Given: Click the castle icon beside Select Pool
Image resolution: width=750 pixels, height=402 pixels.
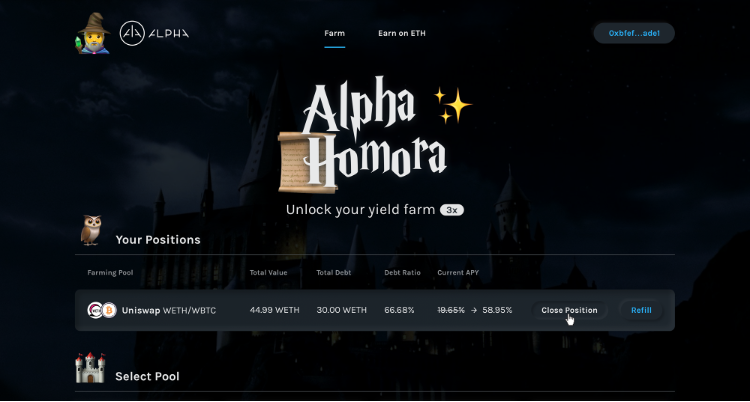Looking at the screenshot, I should point(90,368).
